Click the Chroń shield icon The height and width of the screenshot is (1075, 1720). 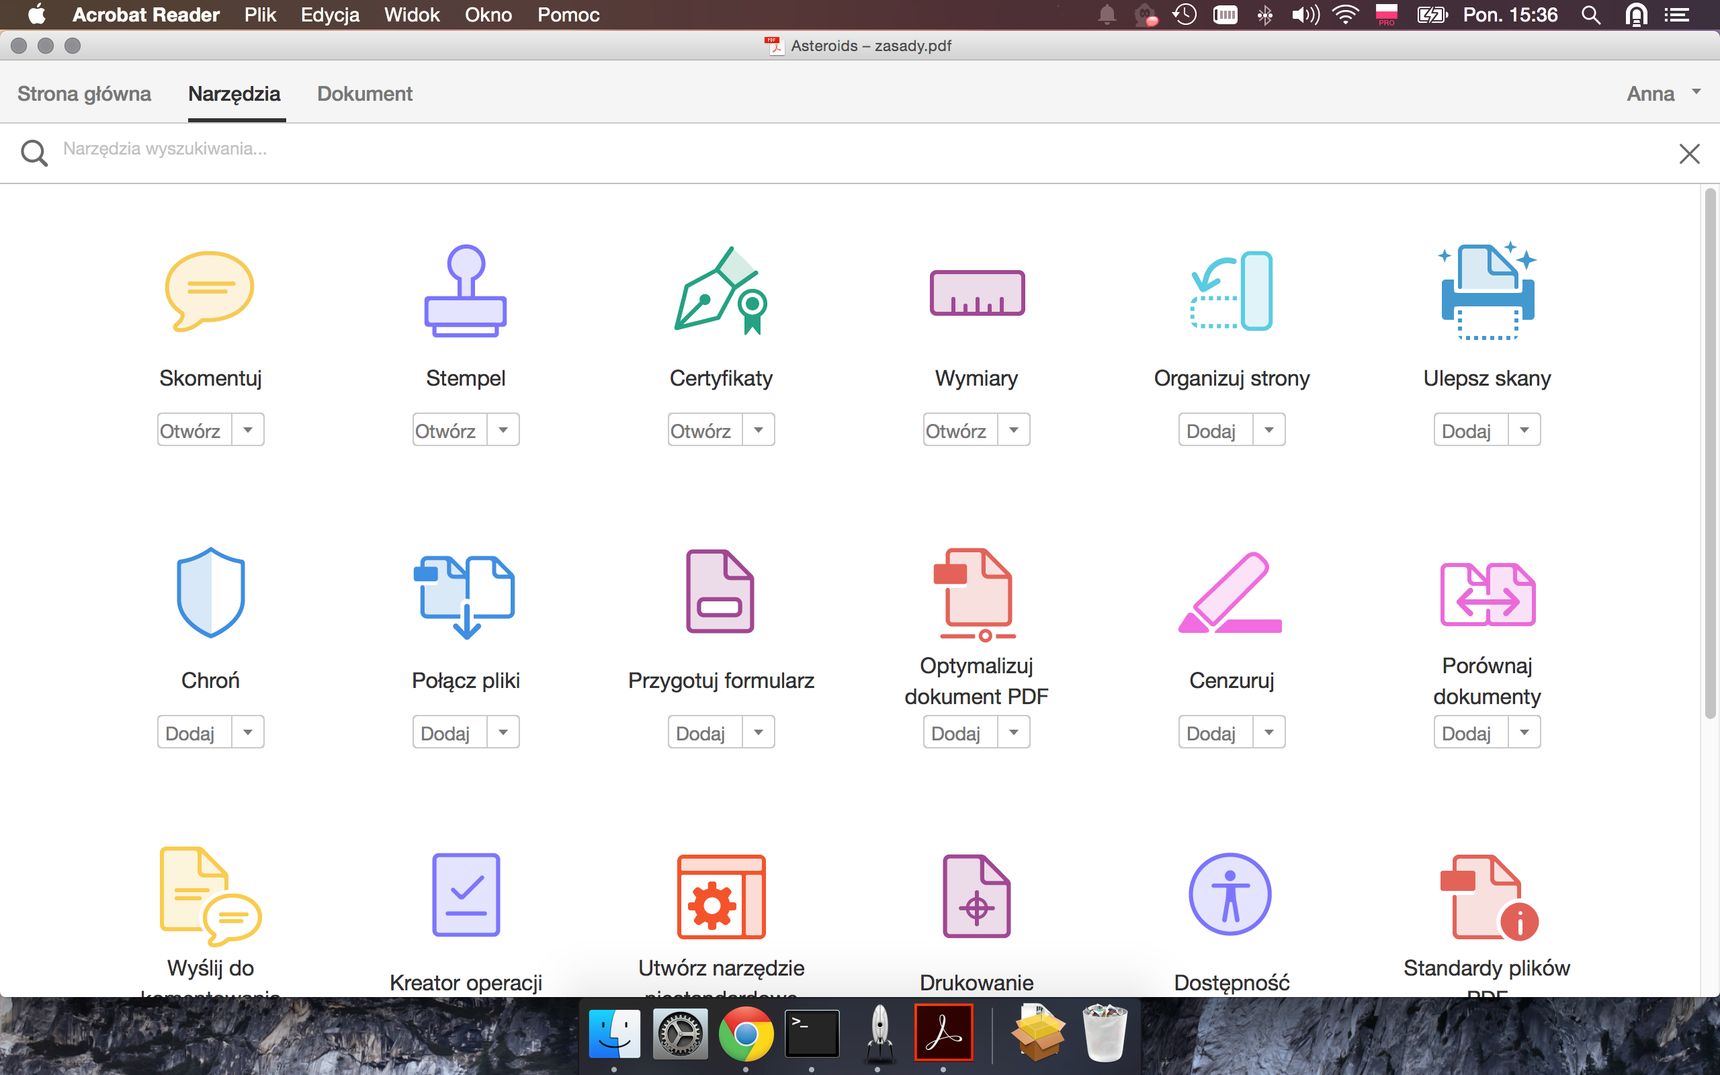point(210,592)
